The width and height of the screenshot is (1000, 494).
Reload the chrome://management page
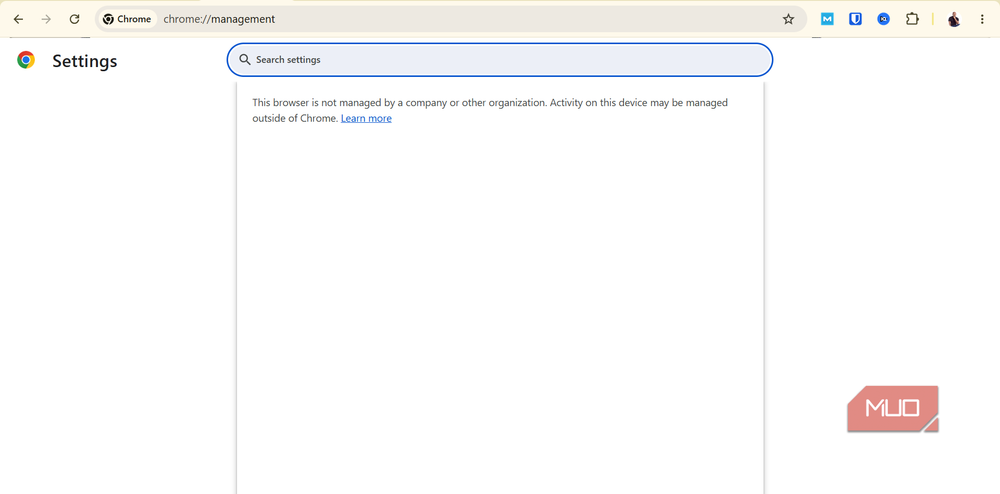74,19
